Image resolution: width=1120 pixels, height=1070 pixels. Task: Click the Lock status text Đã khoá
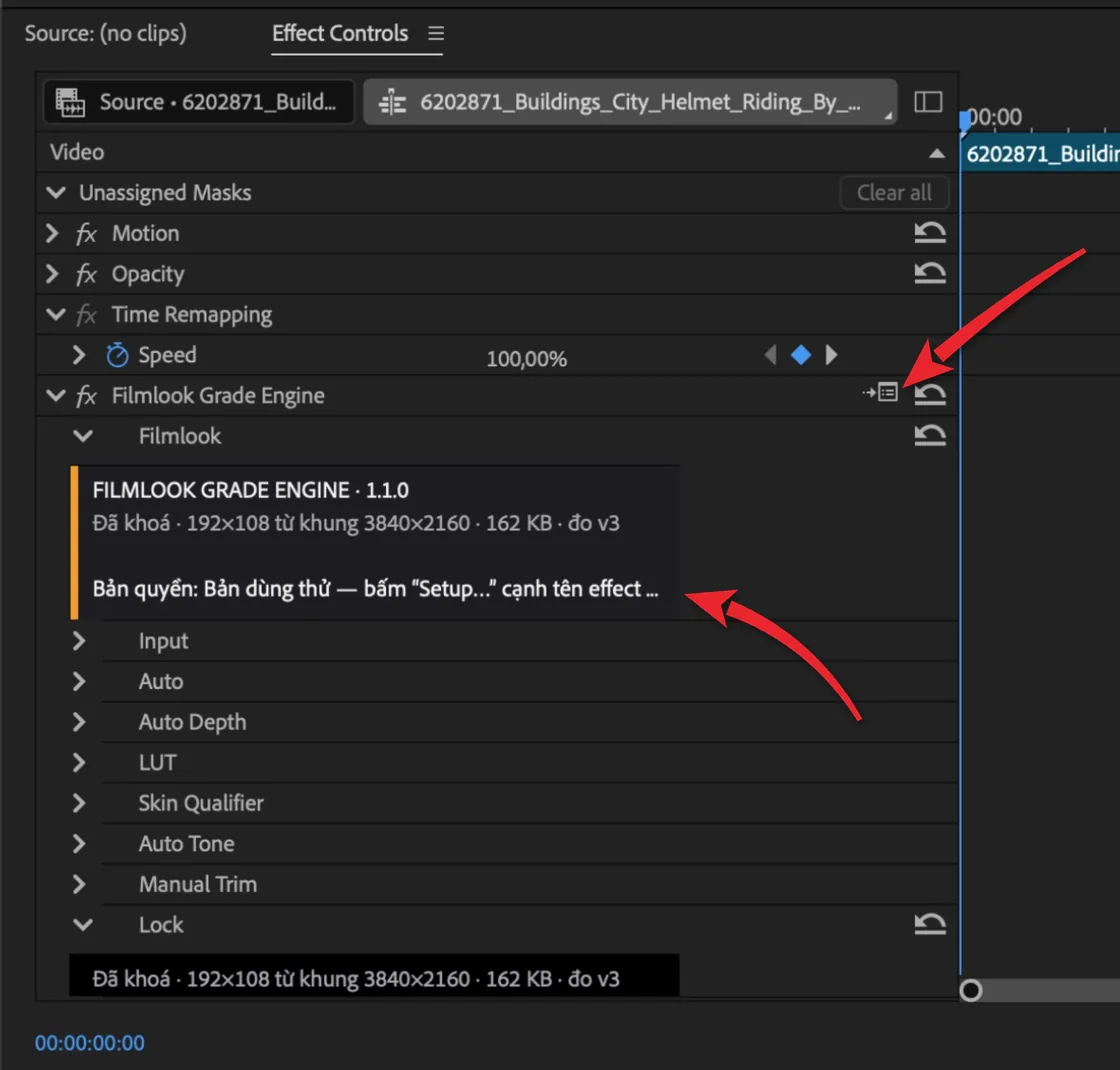(x=356, y=979)
